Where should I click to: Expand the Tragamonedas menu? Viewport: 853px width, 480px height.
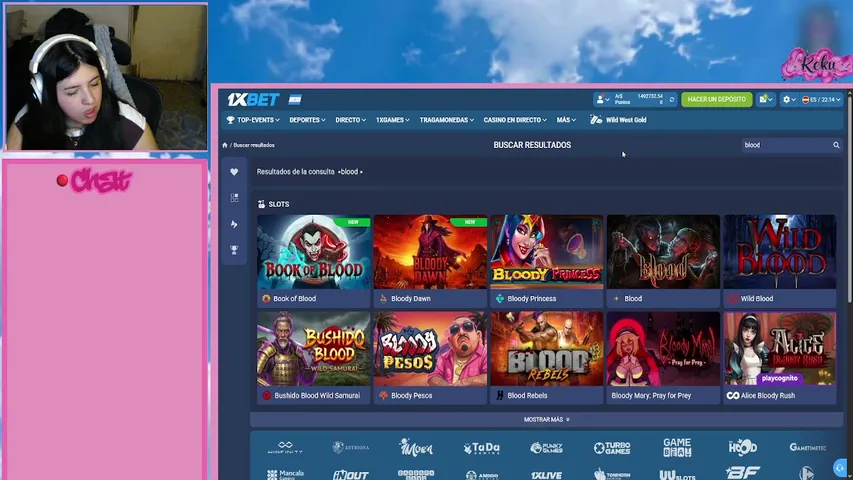pyautogui.click(x=447, y=120)
